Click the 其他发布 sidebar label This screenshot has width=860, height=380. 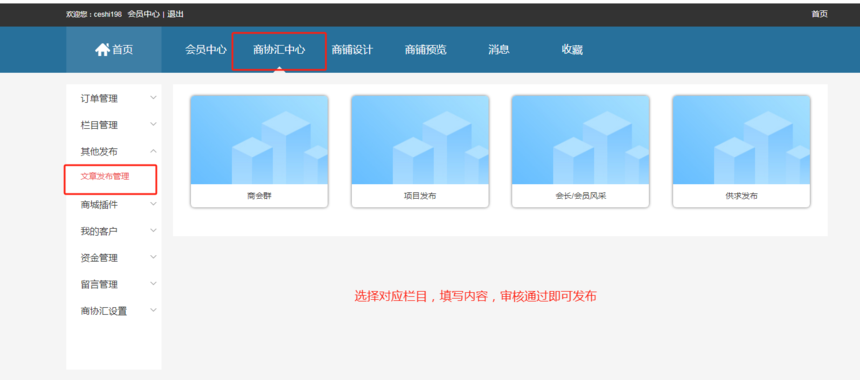(99, 151)
